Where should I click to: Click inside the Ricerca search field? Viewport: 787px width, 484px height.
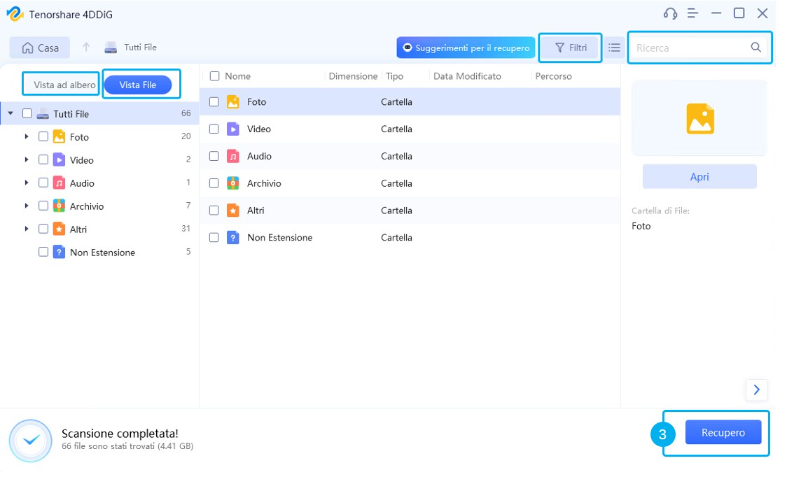coord(690,47)
